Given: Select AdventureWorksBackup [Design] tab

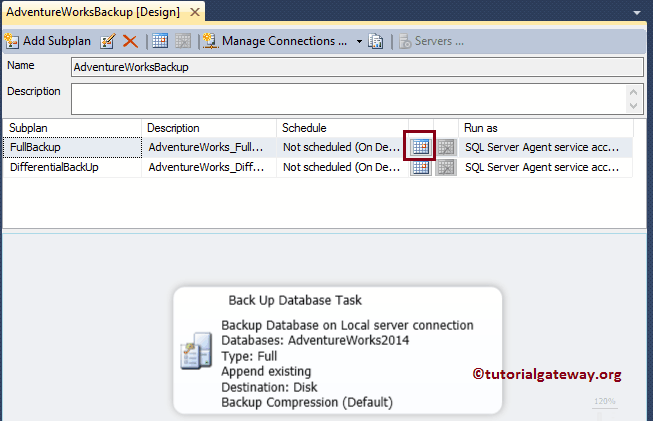Looking at the screenshot, I should pyautogui.click(x=93, y=12).
